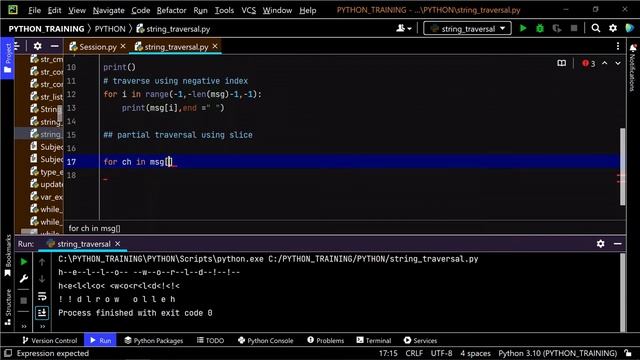The width and height of the screenshot is (640, 360).
Task: Hide Run panel with minus icon
Action: [618, 244]
